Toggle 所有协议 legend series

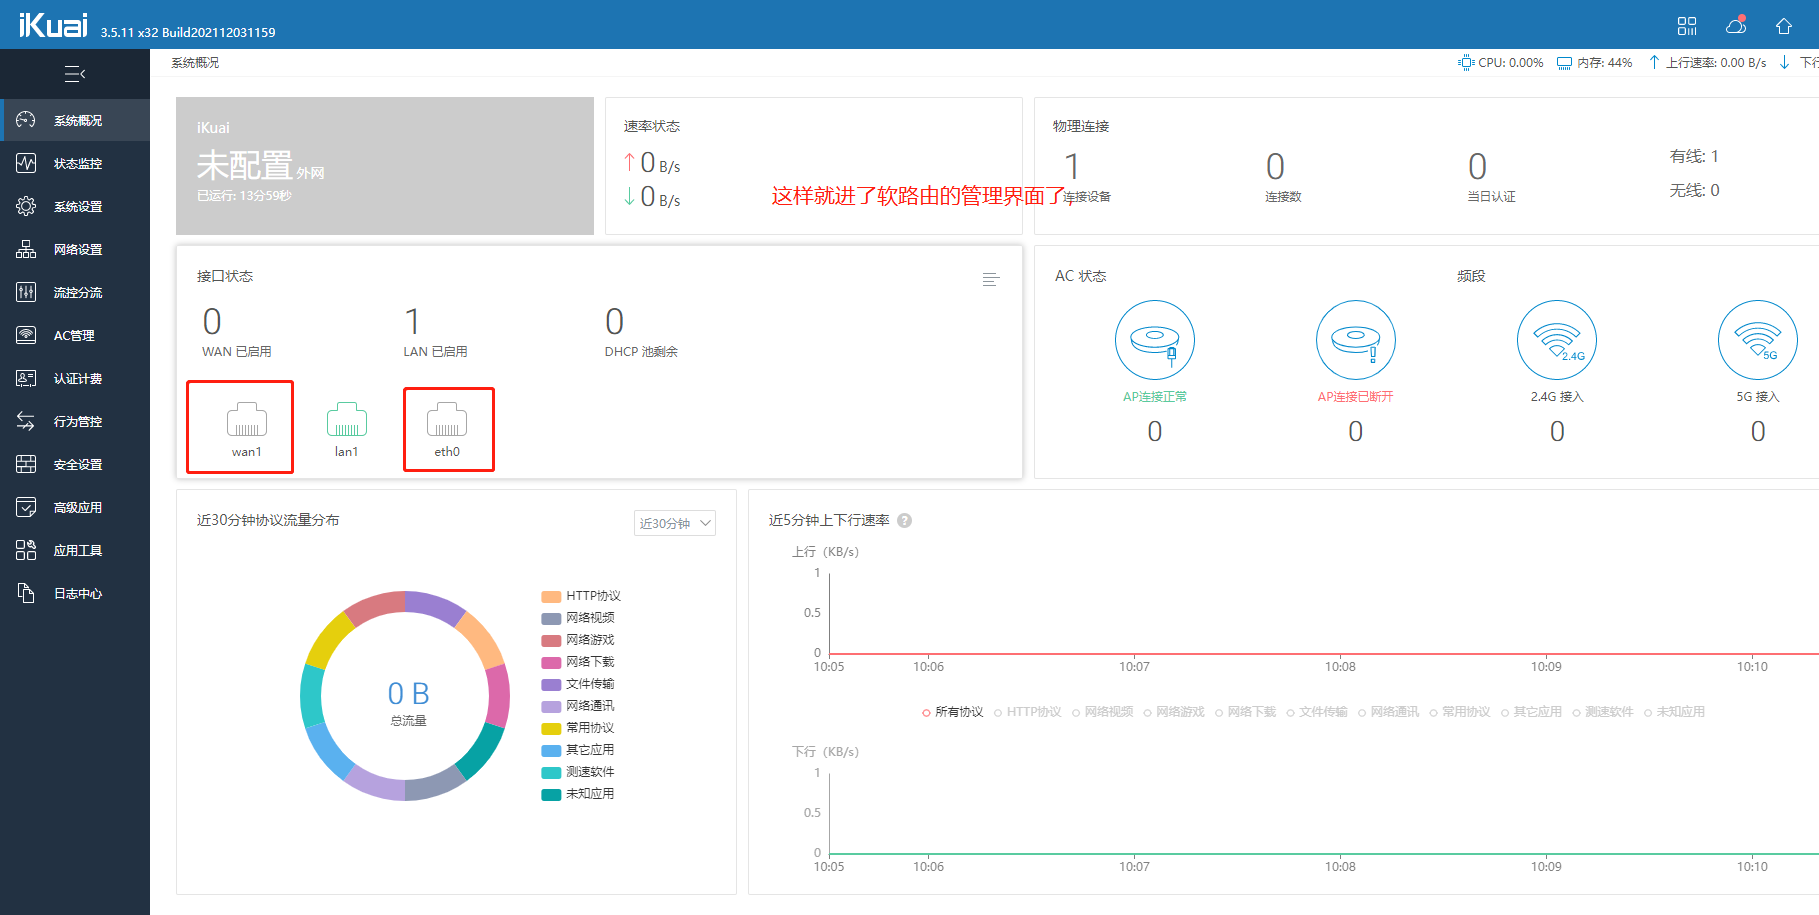coord(953,712)
